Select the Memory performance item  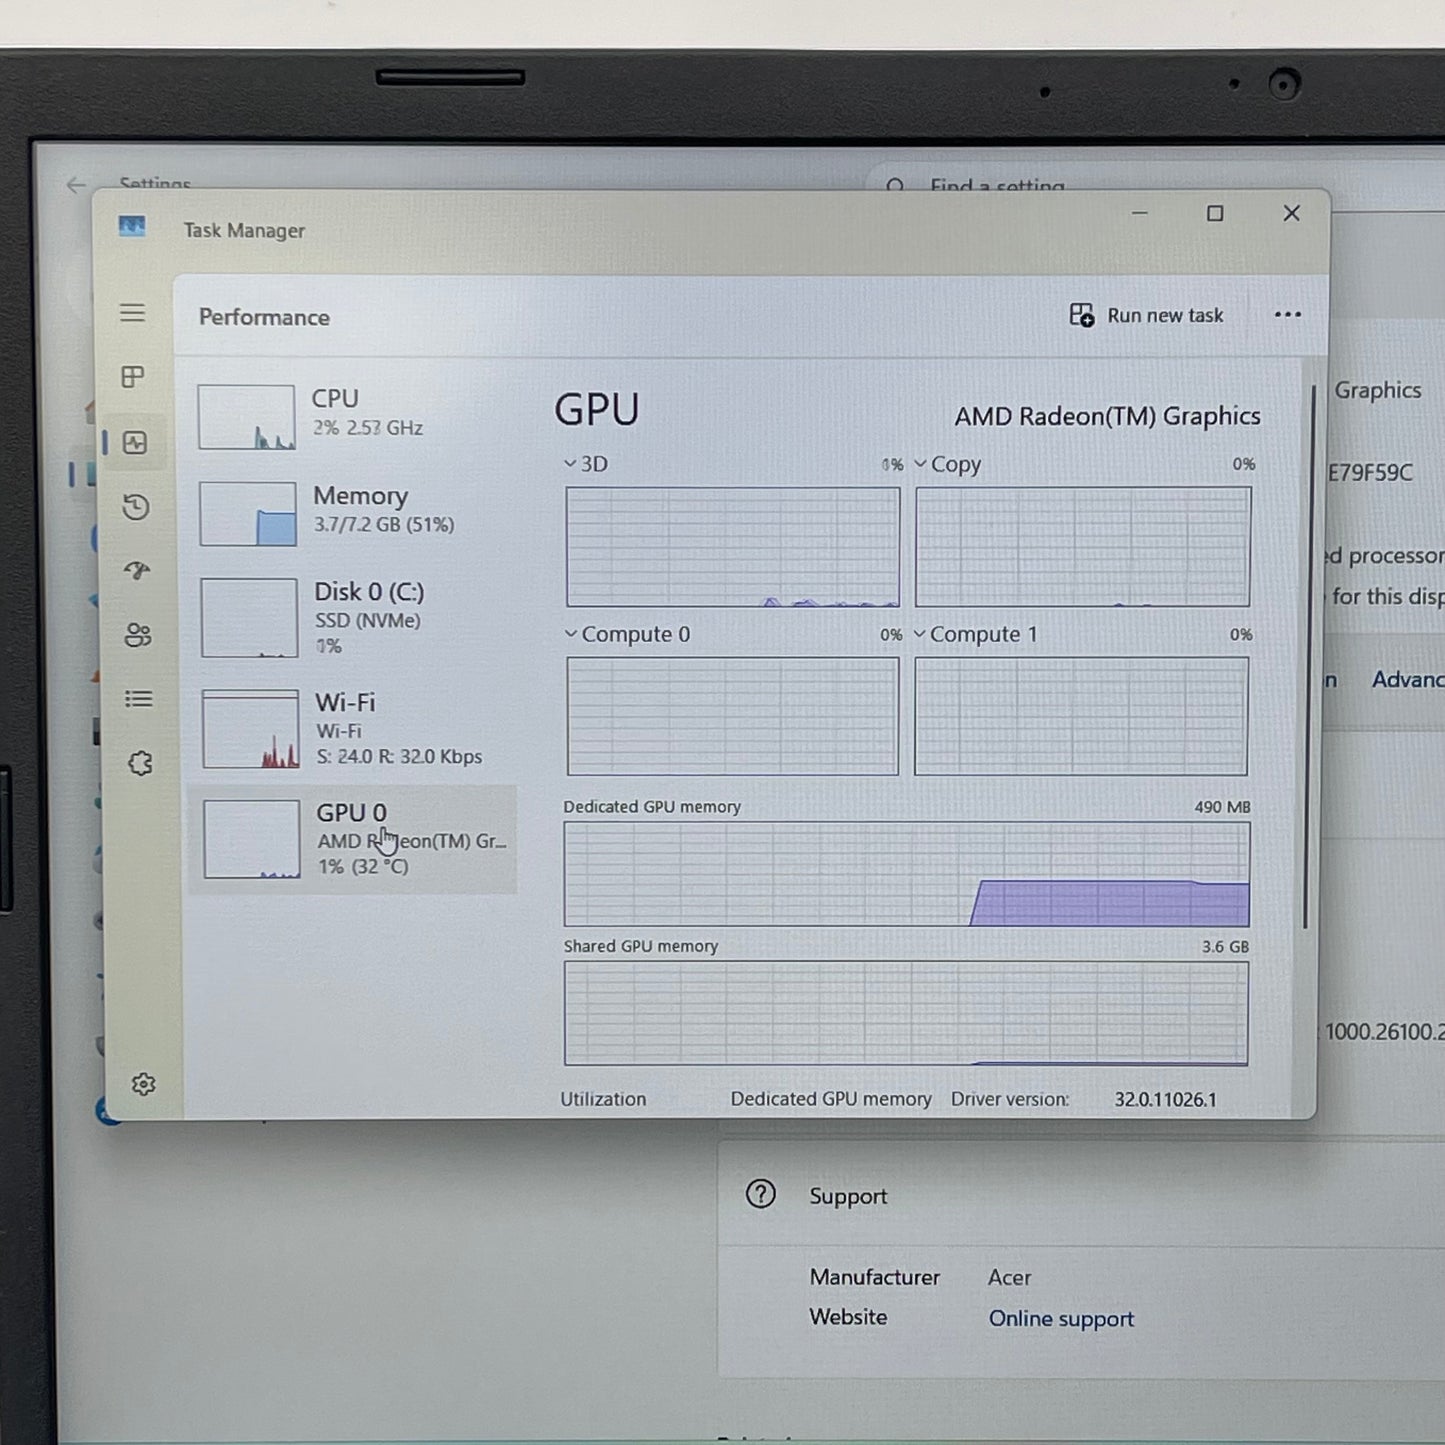coord(352,512)
